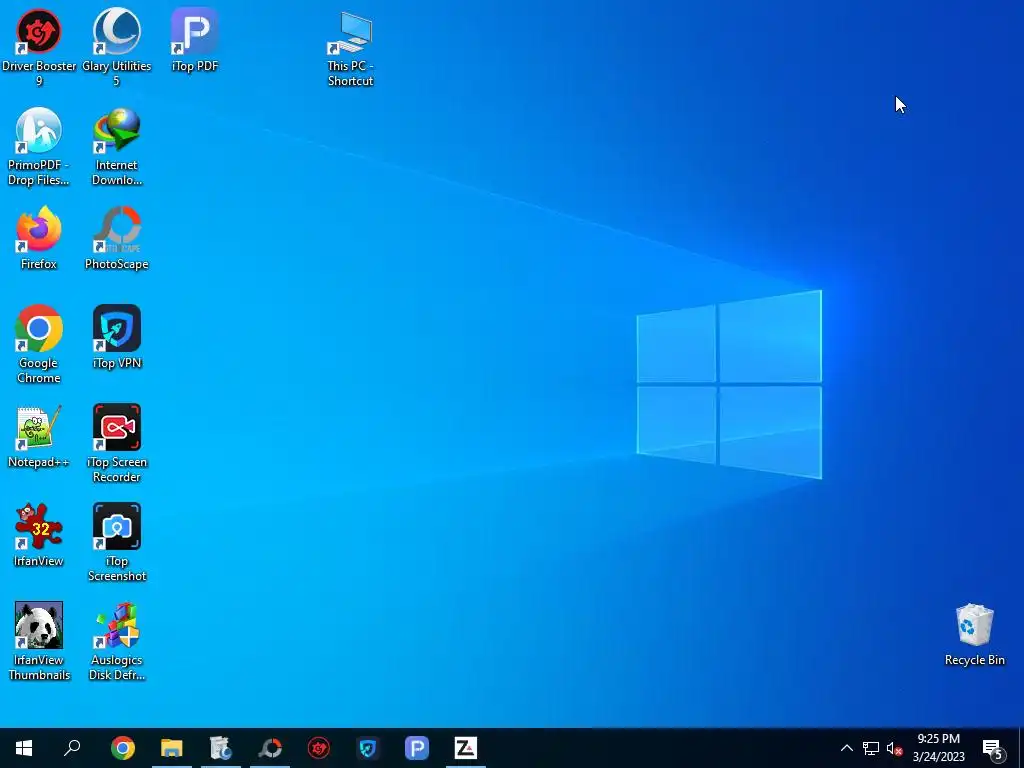Image resolution: width=1024 pixels, height=768 pixels.
Task: Switch to PhotoScape in the taskbar
Action: [x=270, y=748]
